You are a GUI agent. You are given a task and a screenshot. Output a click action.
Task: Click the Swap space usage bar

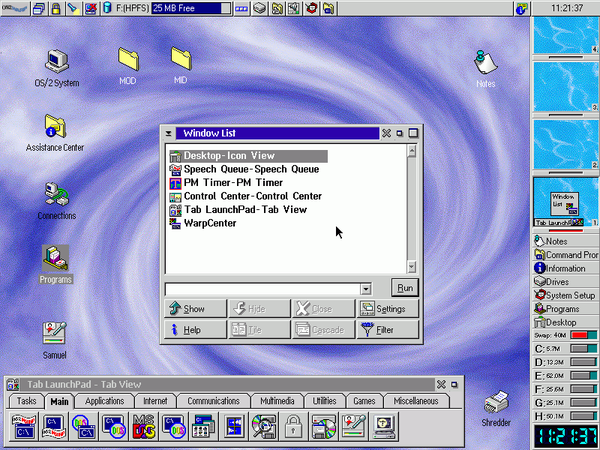tap(586, 335)
